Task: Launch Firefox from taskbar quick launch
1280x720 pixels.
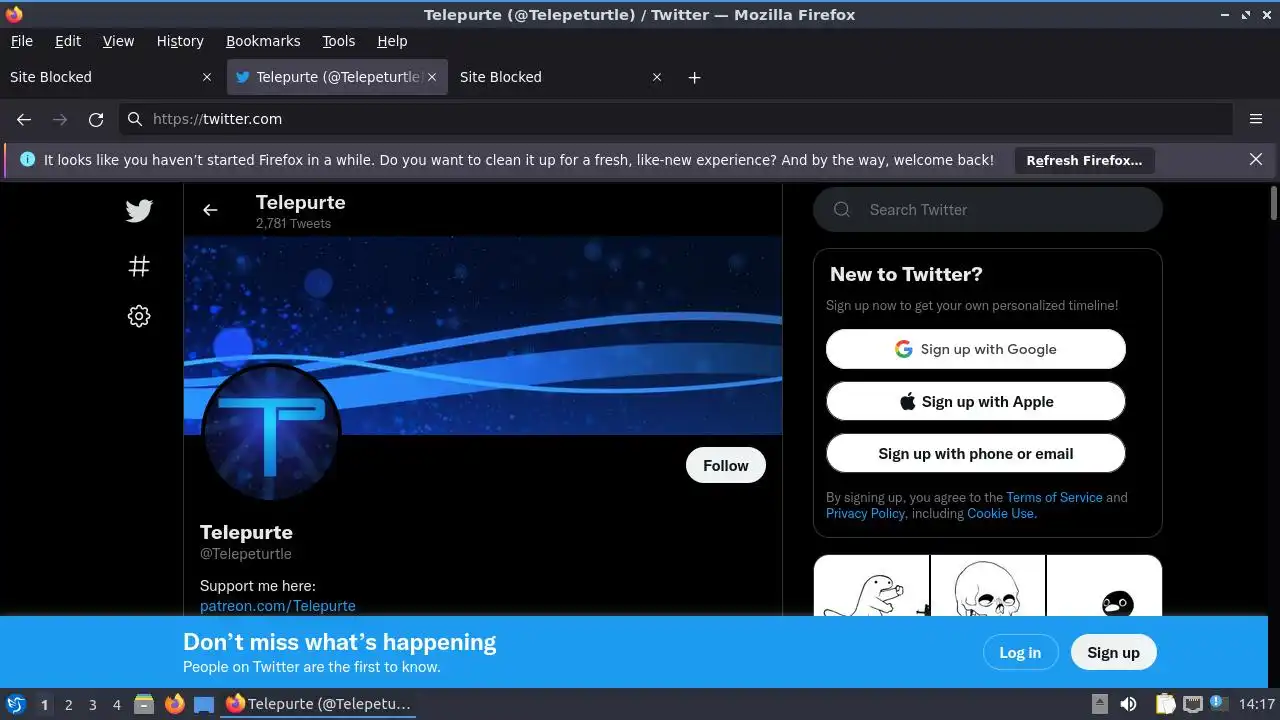Action: pos(174,704)
